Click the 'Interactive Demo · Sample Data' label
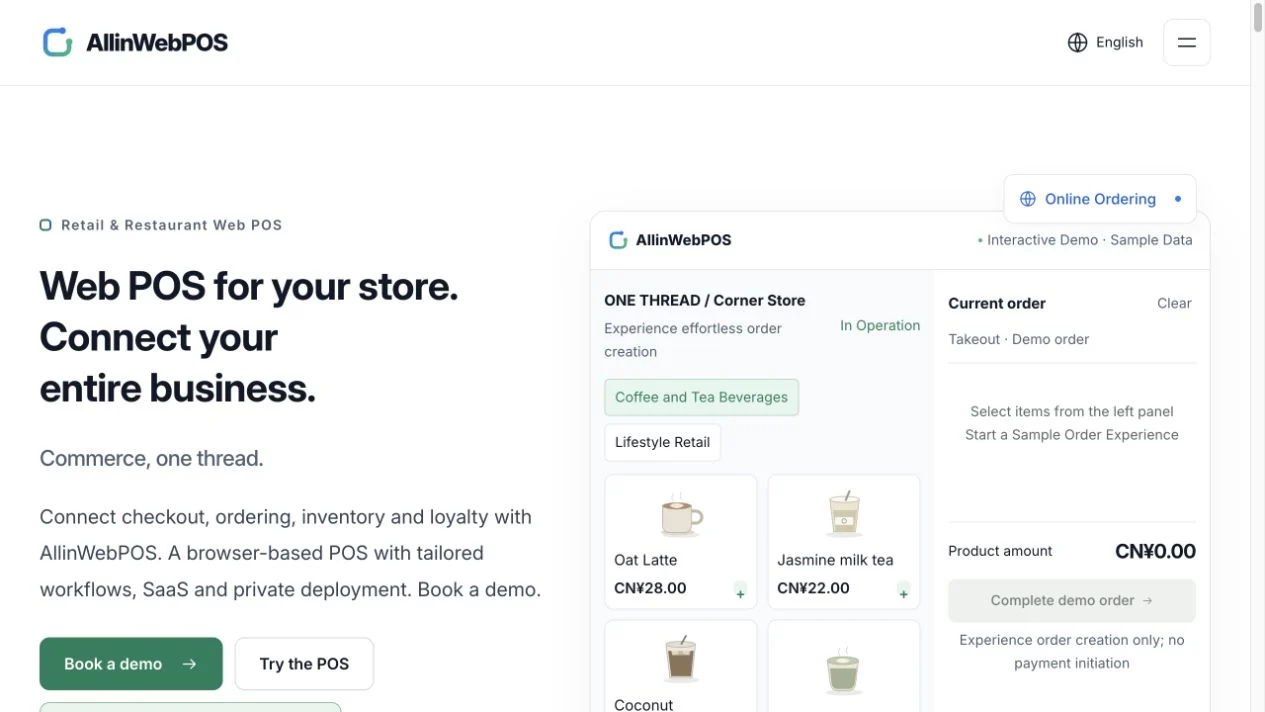Viewport: 1265px width, 712px height. pos(1085,240)
